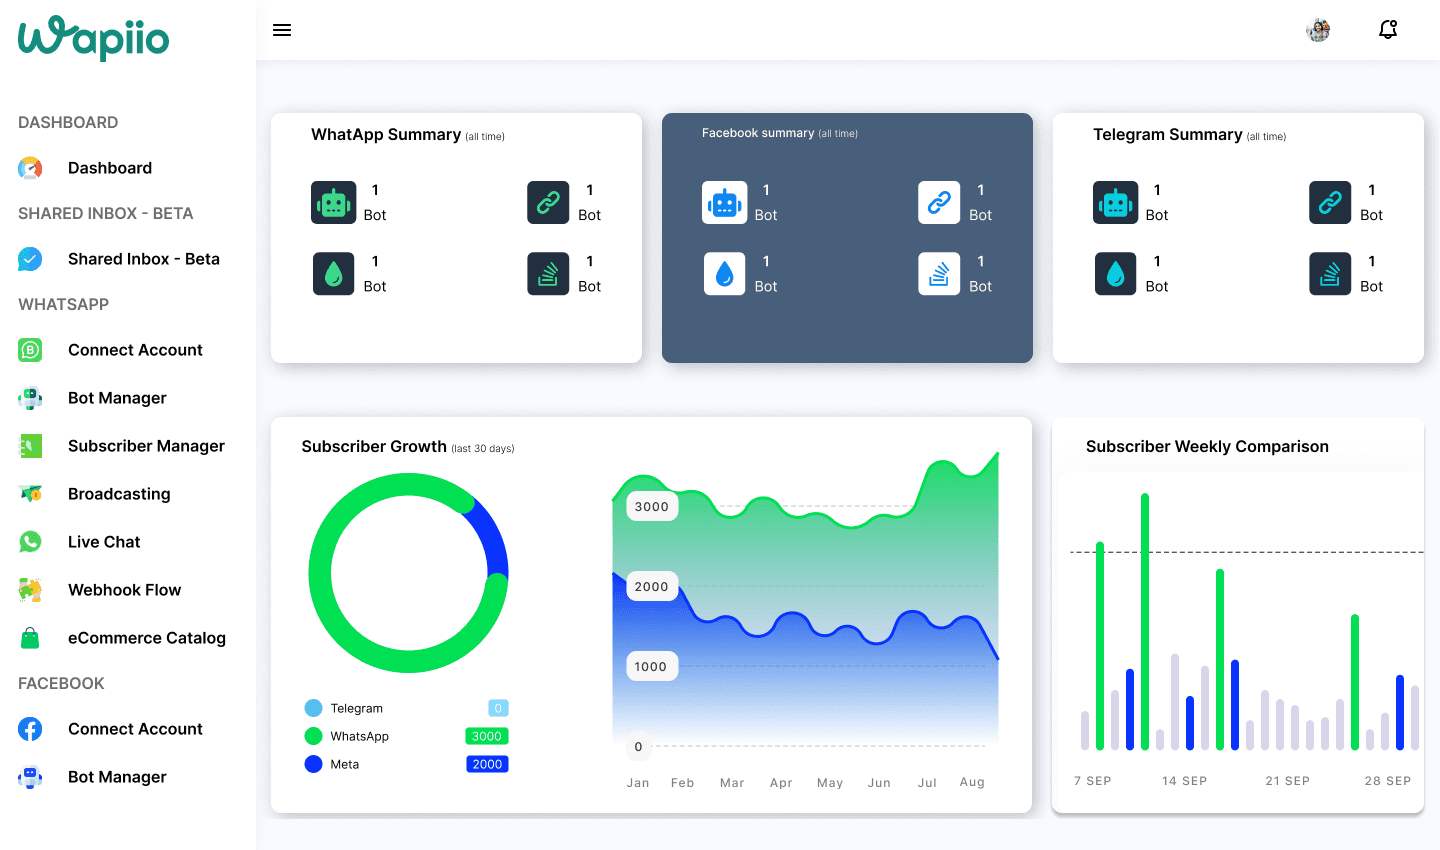Click the Facebook Bot Manager robot icon
Viewport: 1440px width, 850px height.
30,777
